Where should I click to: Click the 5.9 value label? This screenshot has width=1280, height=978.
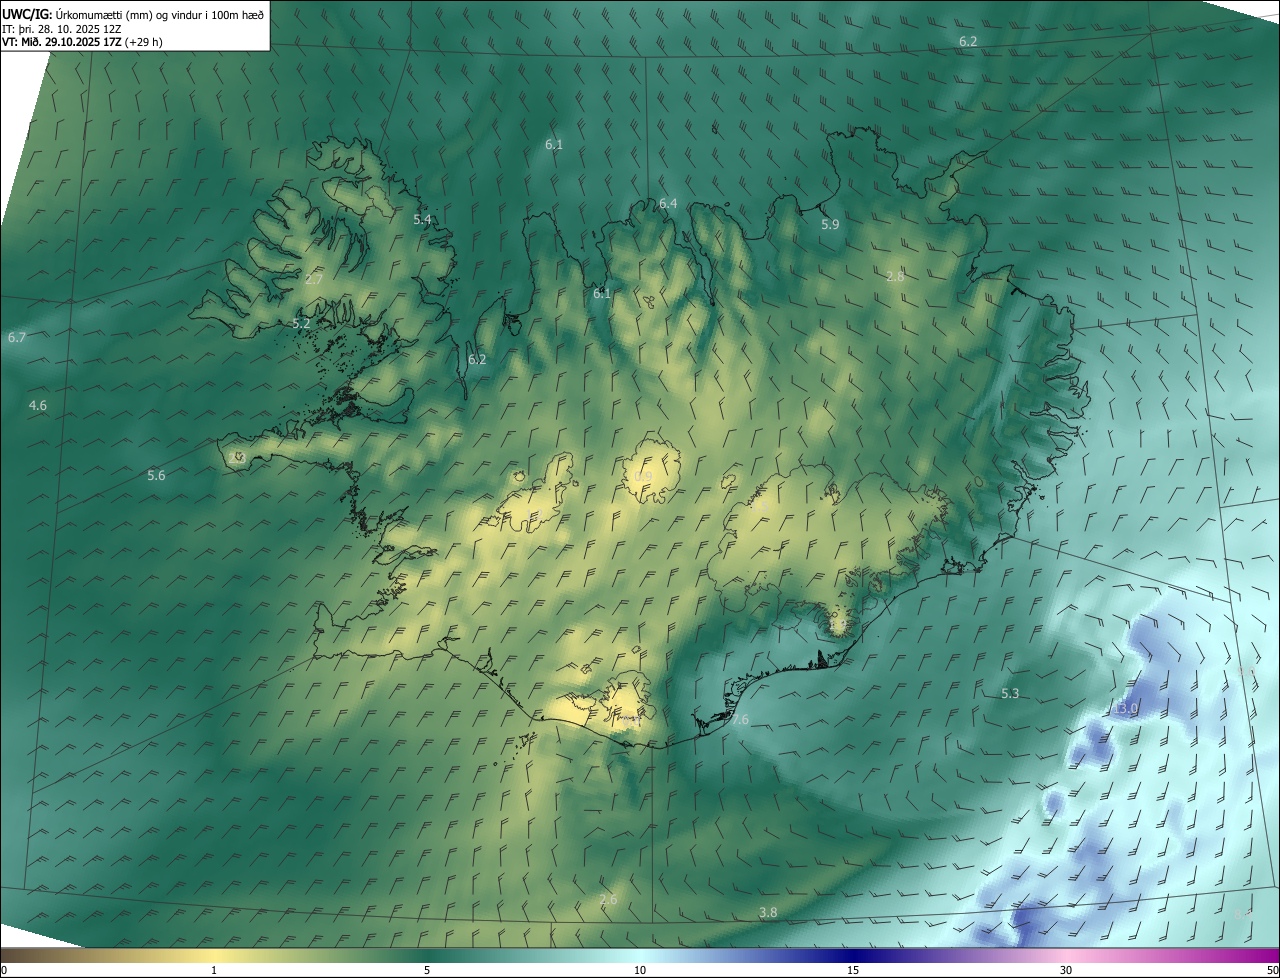click(830, 225)
